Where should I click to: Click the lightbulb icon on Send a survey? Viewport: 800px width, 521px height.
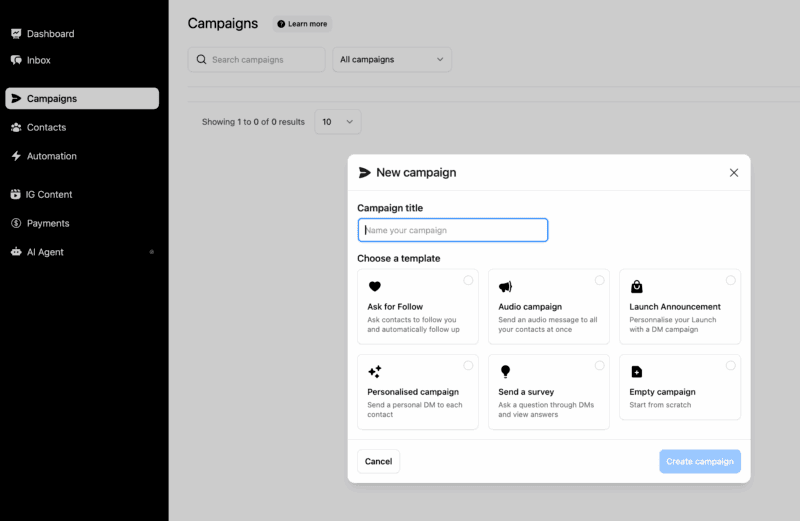tap(505, 371)
